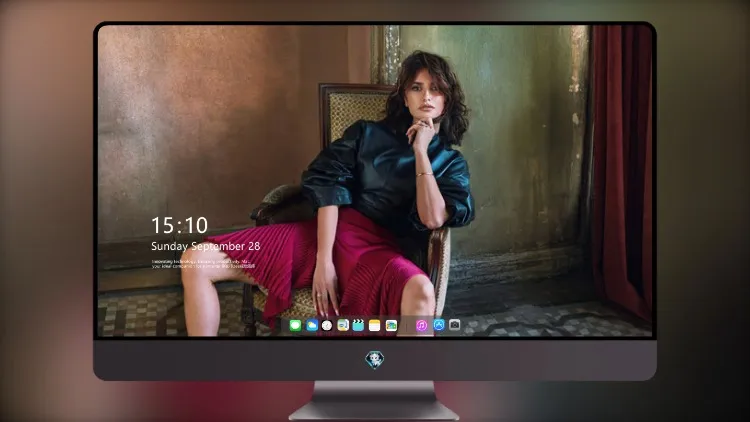Open the Clock app dock icon
Image resolution: width=750 pixels, height=422 pixels.
(327, 325)
